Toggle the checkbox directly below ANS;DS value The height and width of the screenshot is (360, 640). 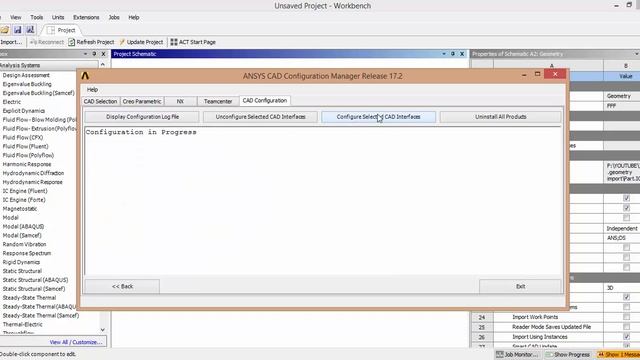[x=626, y=248]
